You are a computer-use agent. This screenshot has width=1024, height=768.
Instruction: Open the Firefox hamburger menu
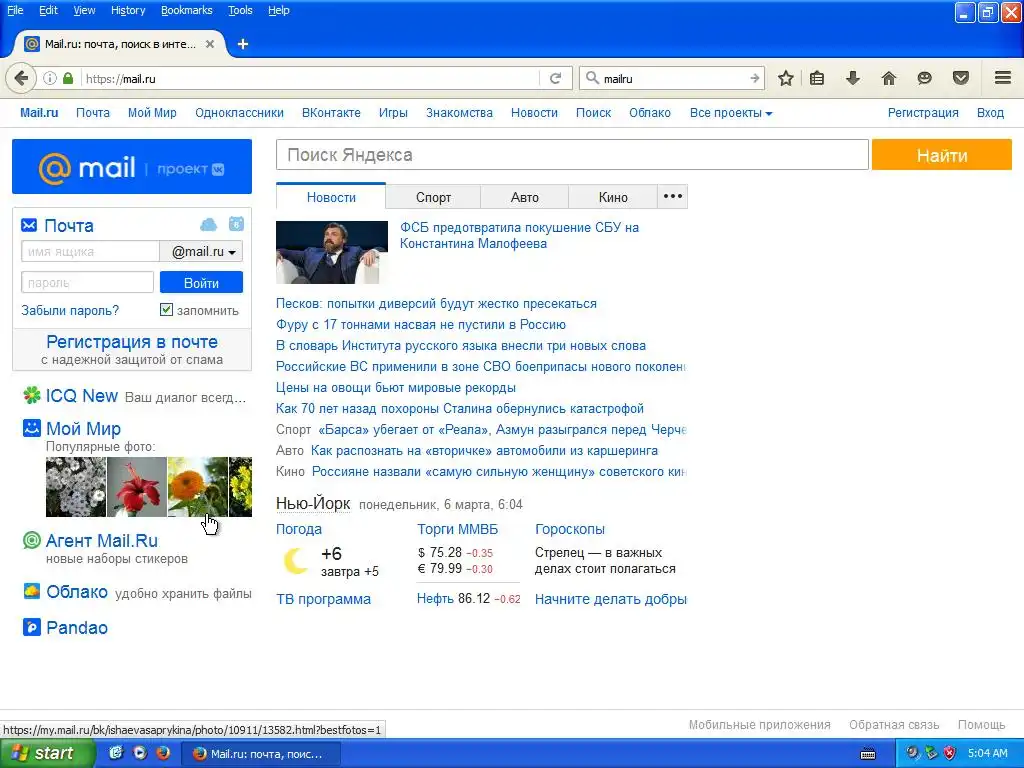(1003, 78)
